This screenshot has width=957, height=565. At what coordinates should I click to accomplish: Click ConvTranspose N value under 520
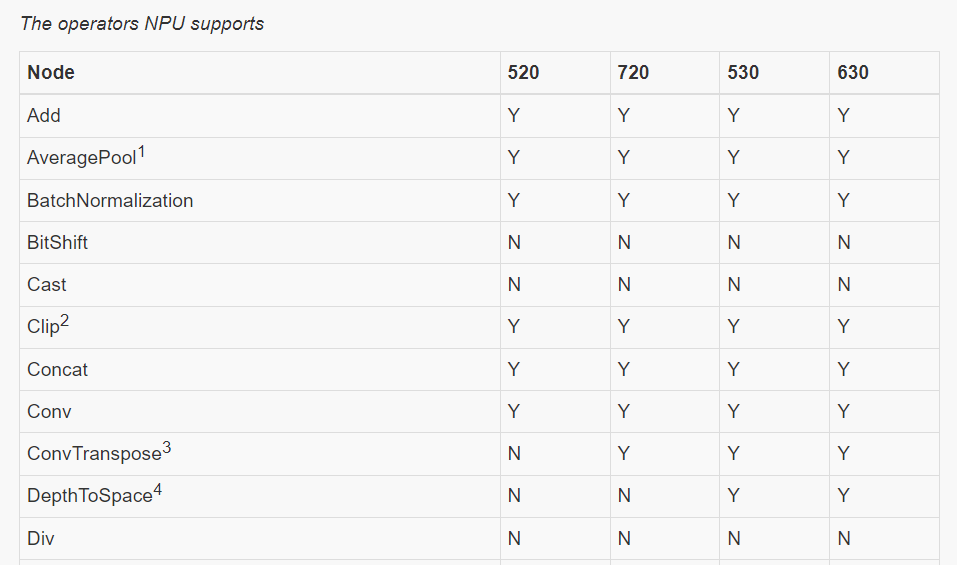pos(514,454)
